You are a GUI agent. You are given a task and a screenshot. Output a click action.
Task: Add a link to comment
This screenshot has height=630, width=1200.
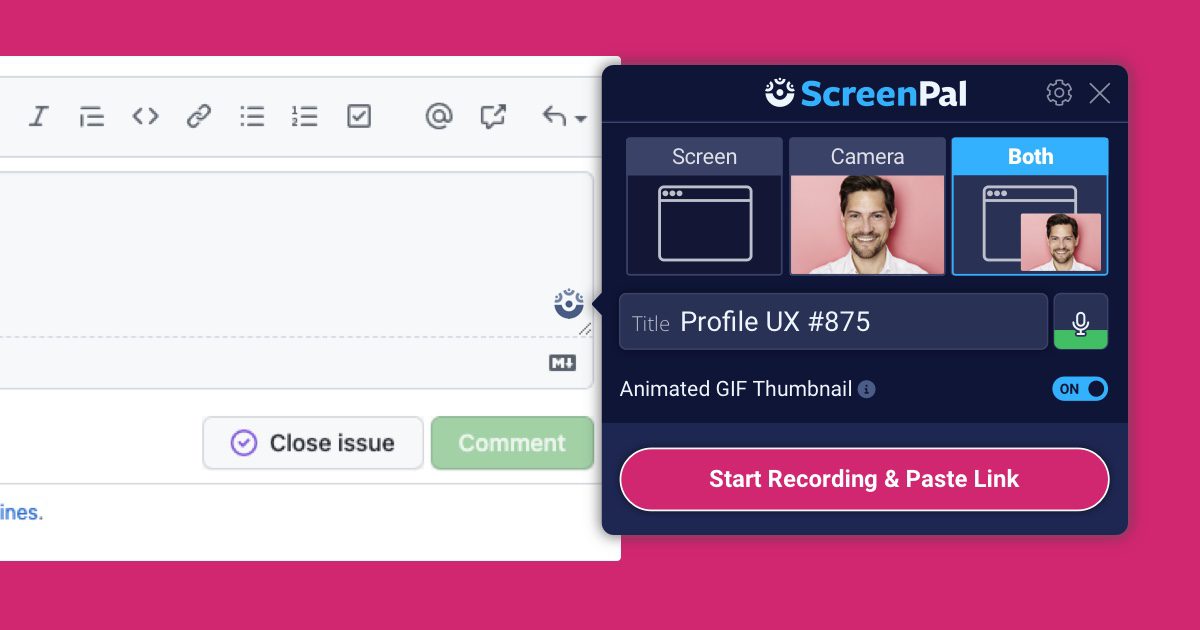[199, 116]
